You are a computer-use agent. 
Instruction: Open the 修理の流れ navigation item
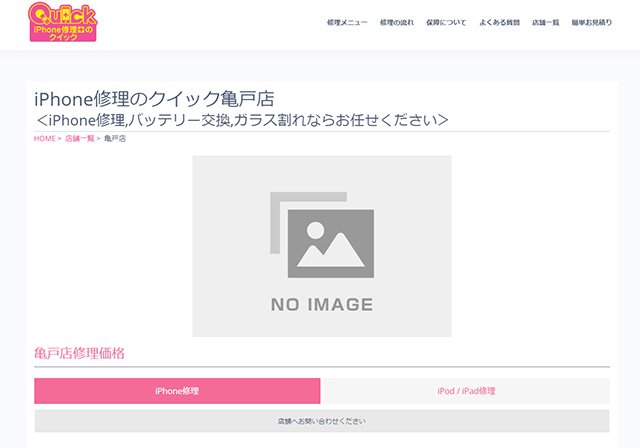tap(397, 23)
